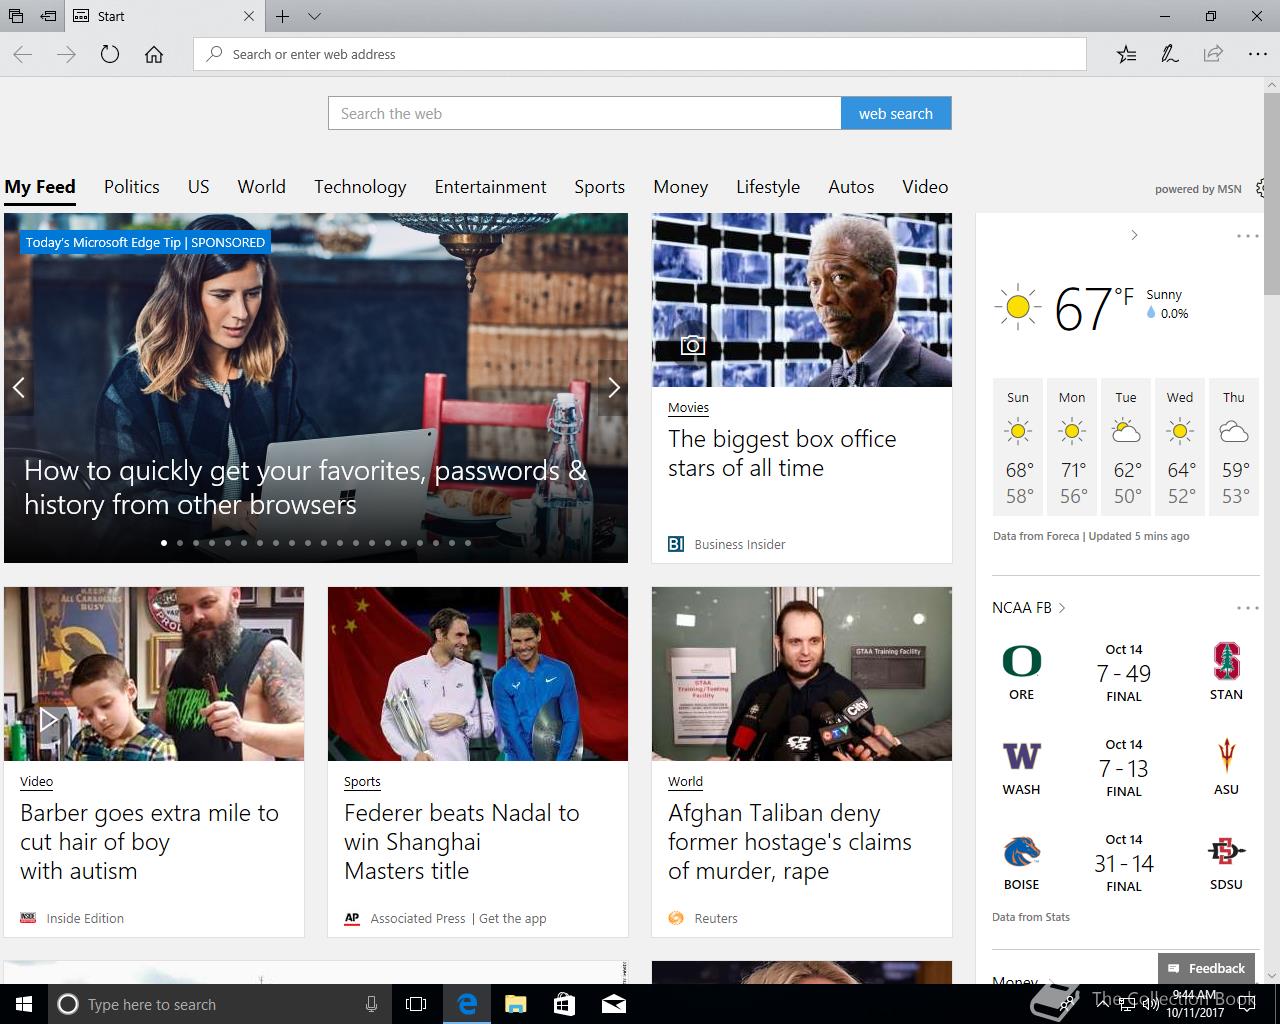1280x1024 pixels.
Task: Open weather card more options dots
Action: [1247, 236]
